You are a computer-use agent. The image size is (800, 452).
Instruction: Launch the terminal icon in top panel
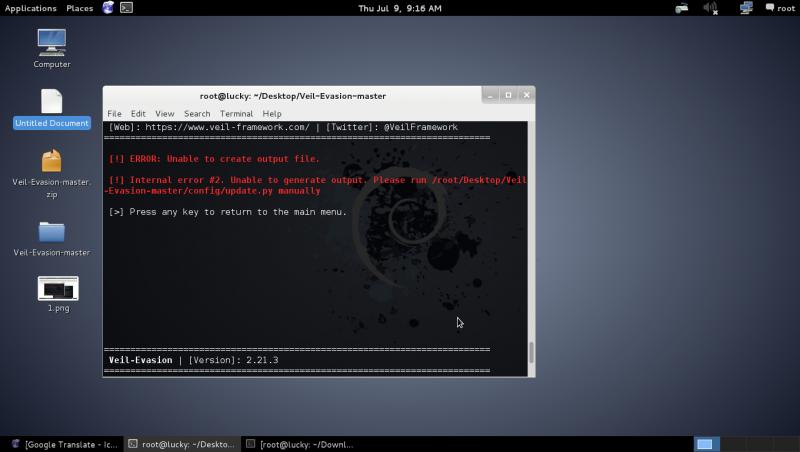pyautogui.click(x=126, y=8)
